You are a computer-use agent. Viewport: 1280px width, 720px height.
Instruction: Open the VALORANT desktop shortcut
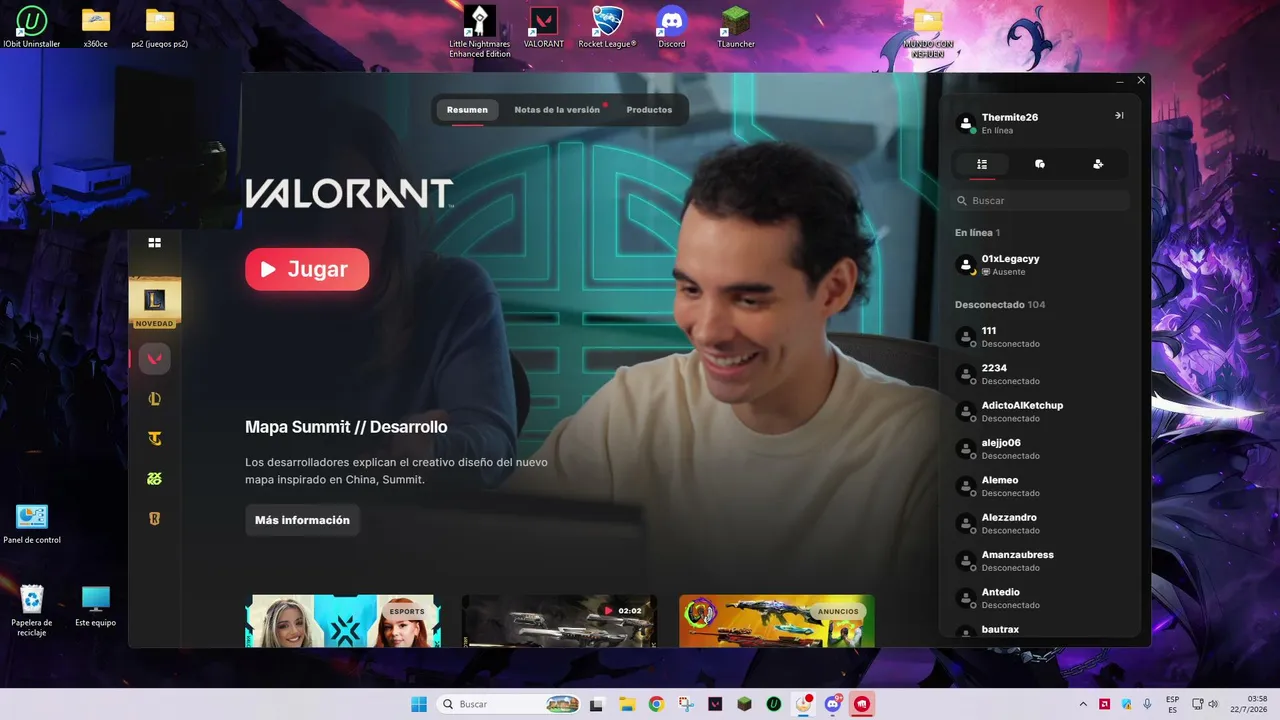[x=544, y=27]
